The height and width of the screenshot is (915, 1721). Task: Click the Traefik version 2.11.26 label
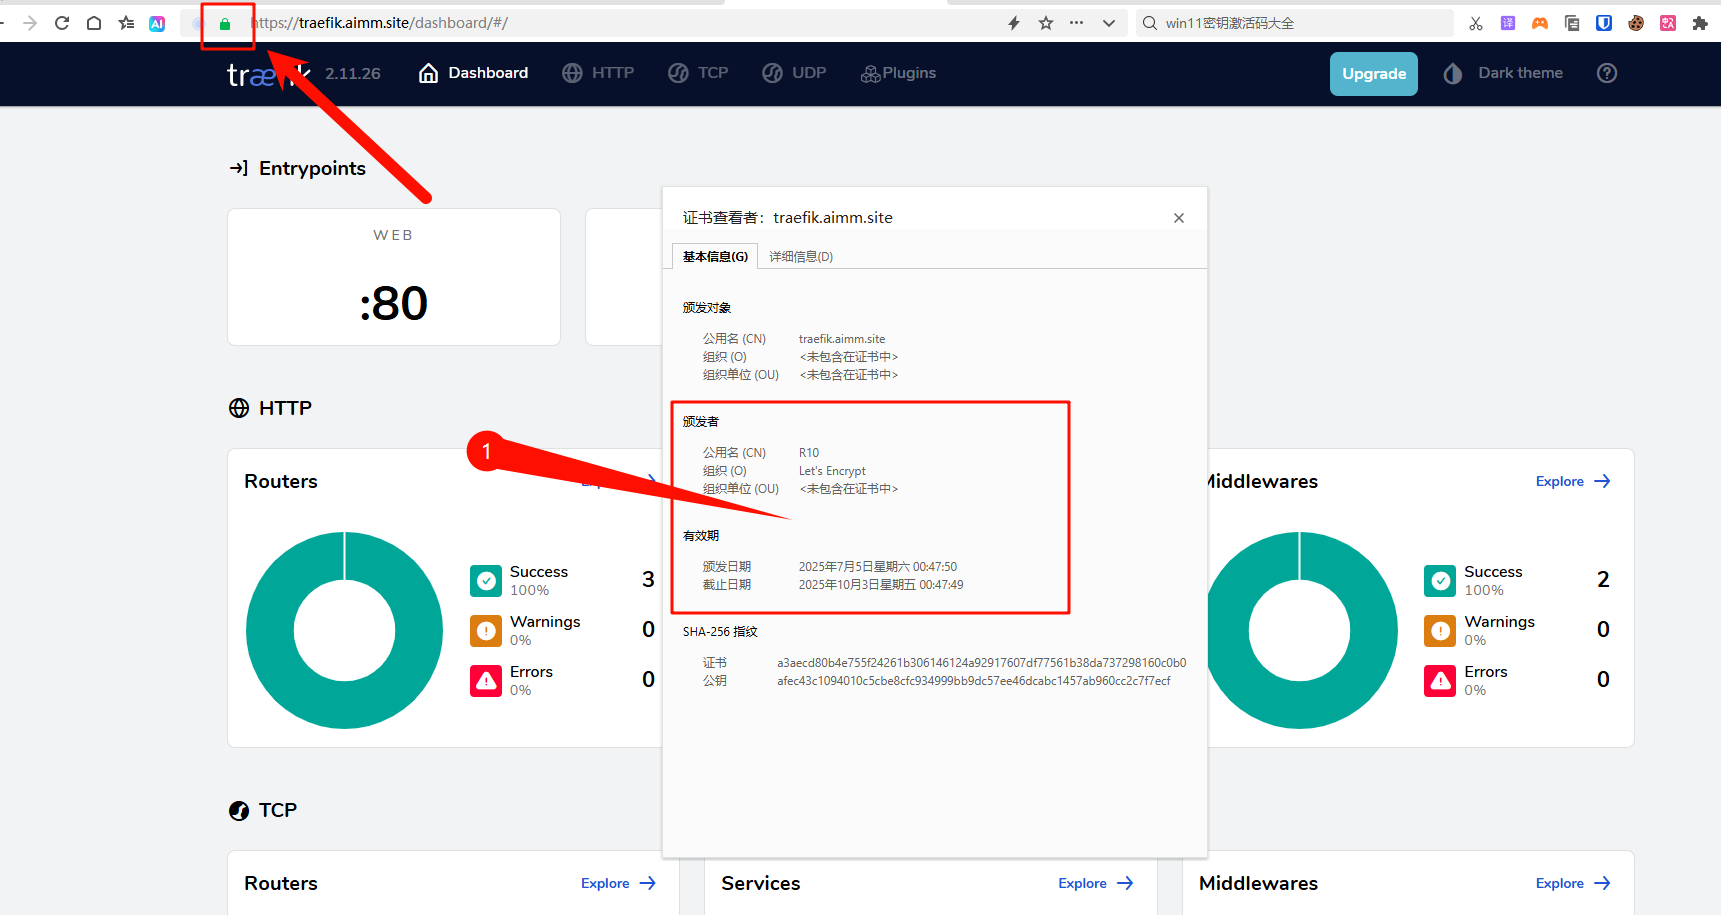(353, 74)
